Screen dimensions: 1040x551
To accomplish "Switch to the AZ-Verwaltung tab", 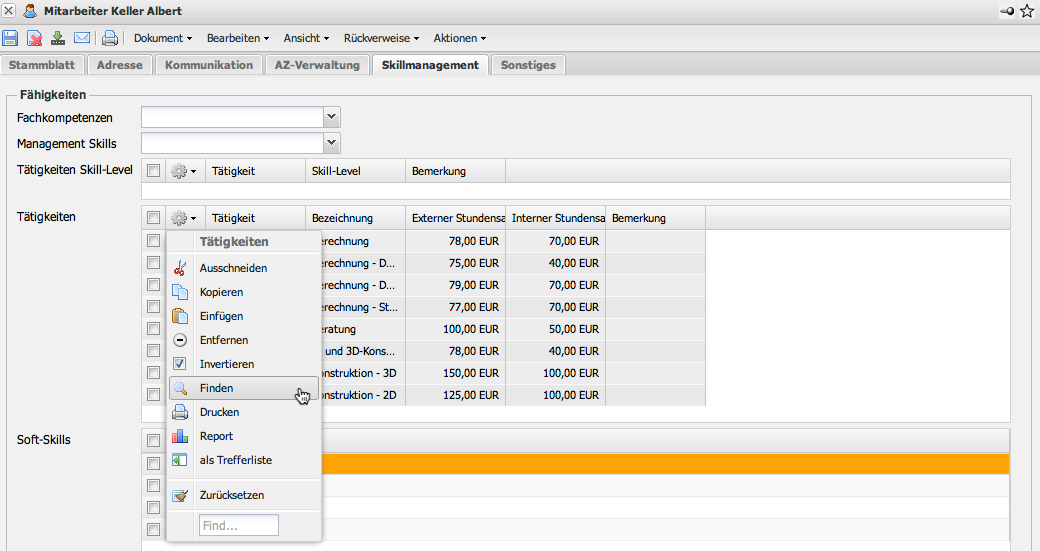I will (317, 65).
